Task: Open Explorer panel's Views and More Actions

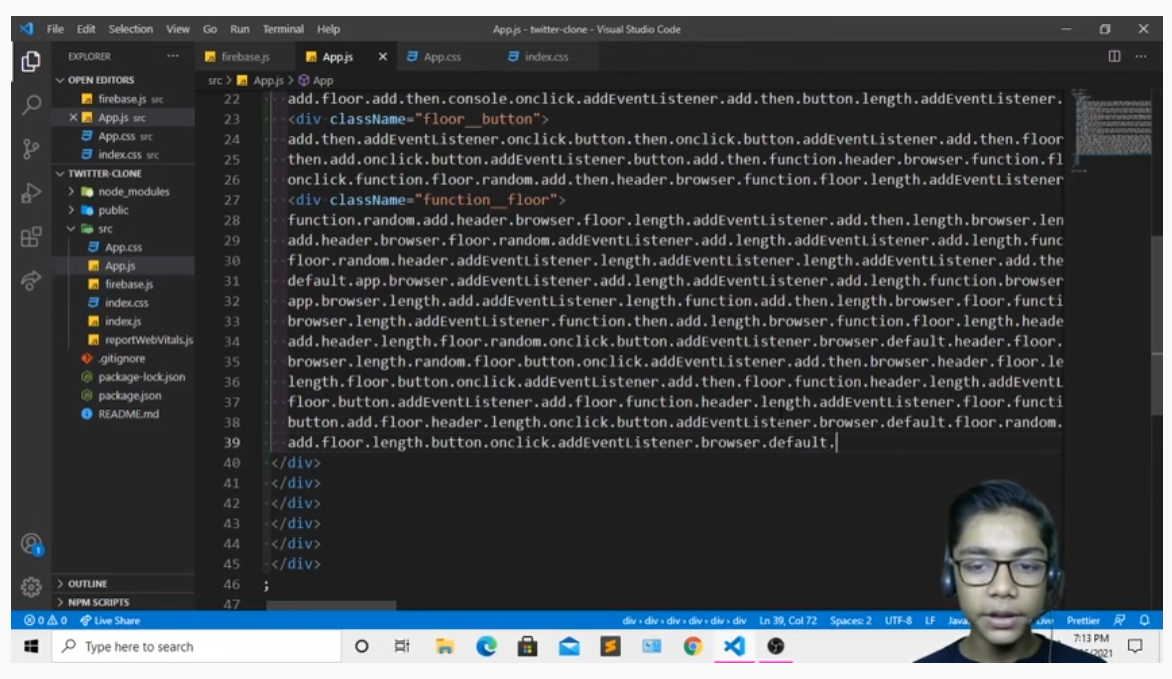Action: [x=173, y=56]
